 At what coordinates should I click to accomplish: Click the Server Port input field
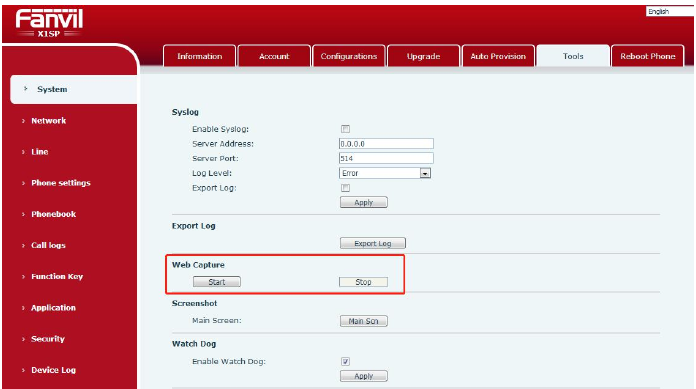tap(386, 159)
